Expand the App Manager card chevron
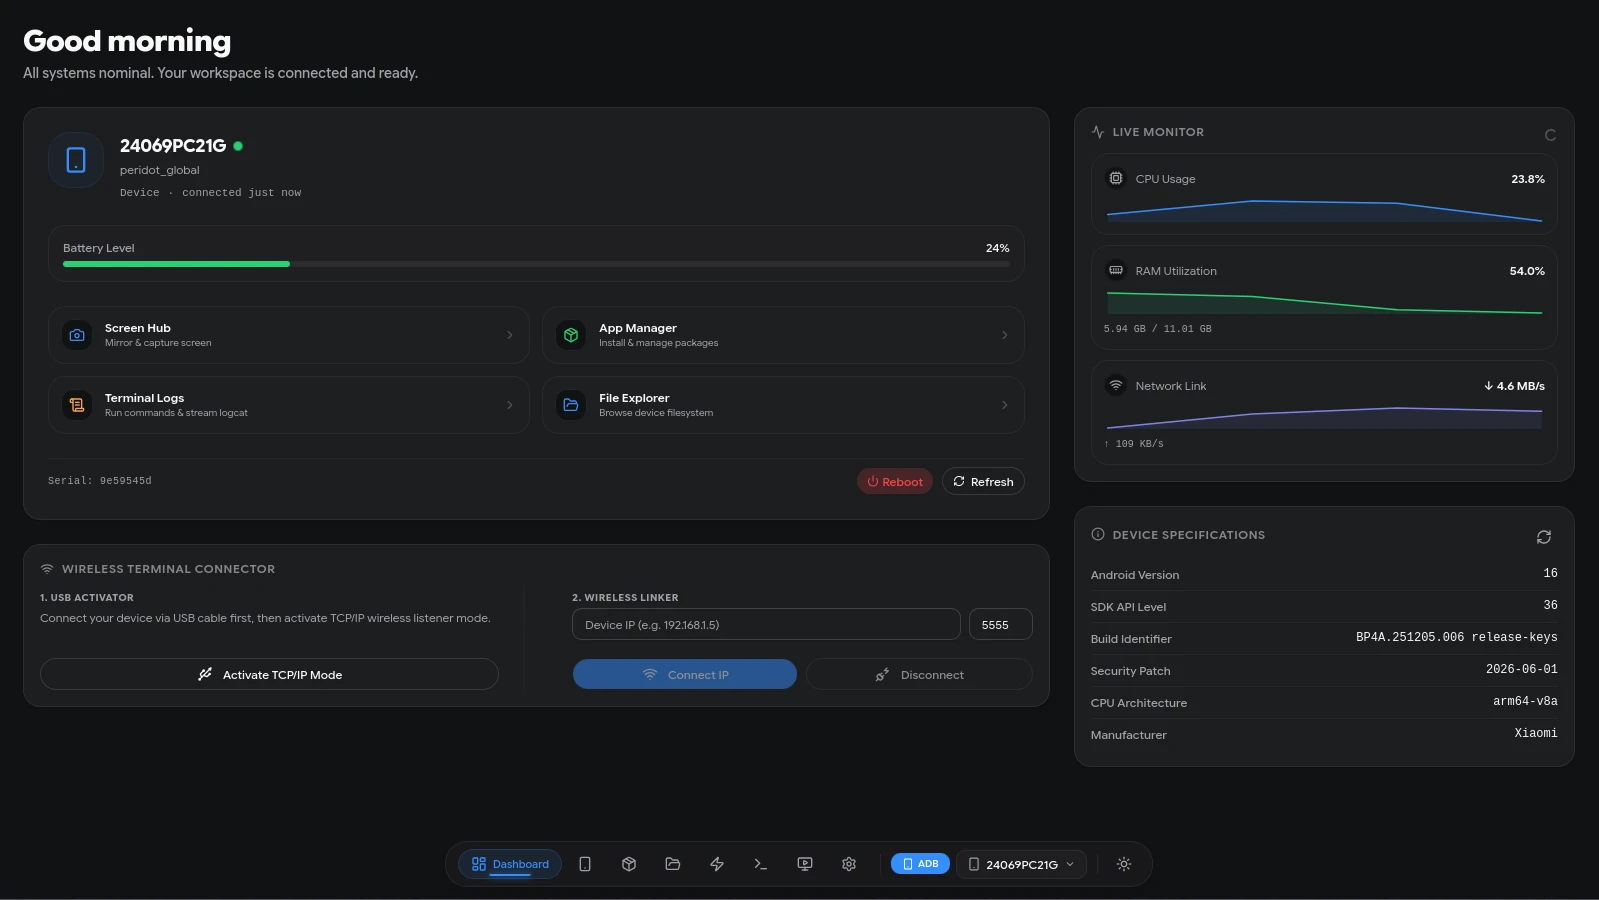This screenshot has width=1599, height=900. [x=1005, y=335]
